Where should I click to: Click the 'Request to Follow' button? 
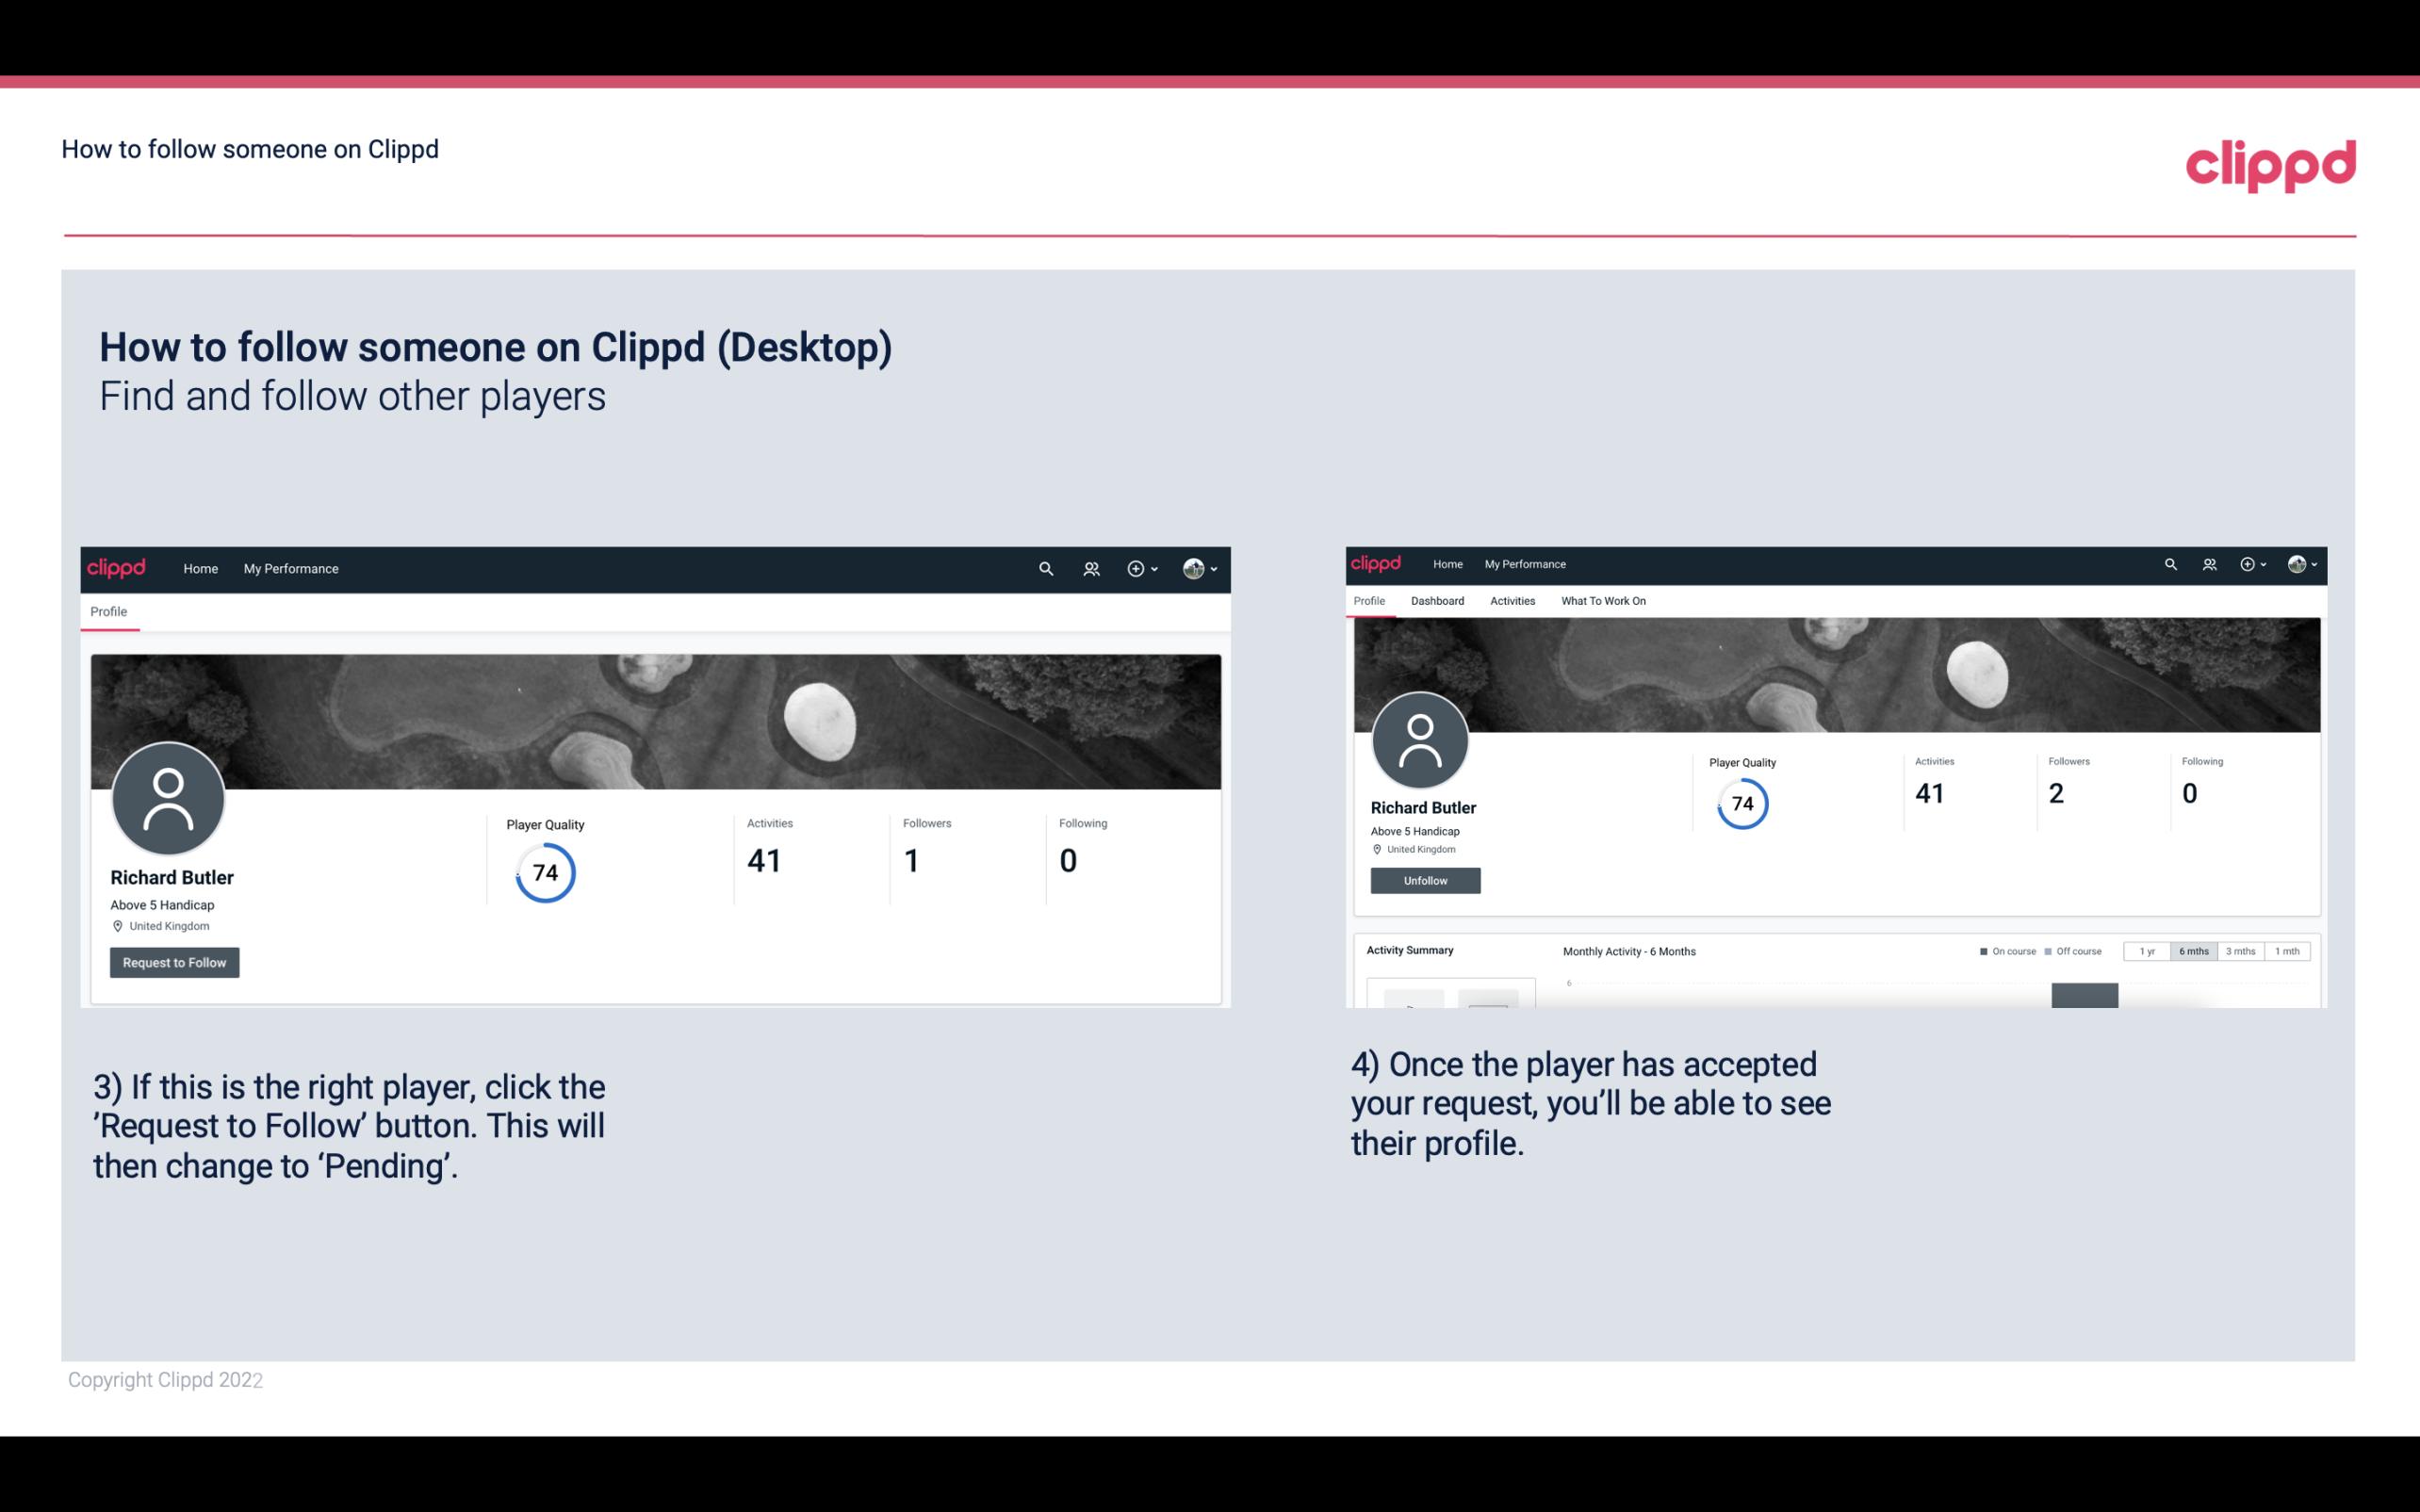point(174,962)
